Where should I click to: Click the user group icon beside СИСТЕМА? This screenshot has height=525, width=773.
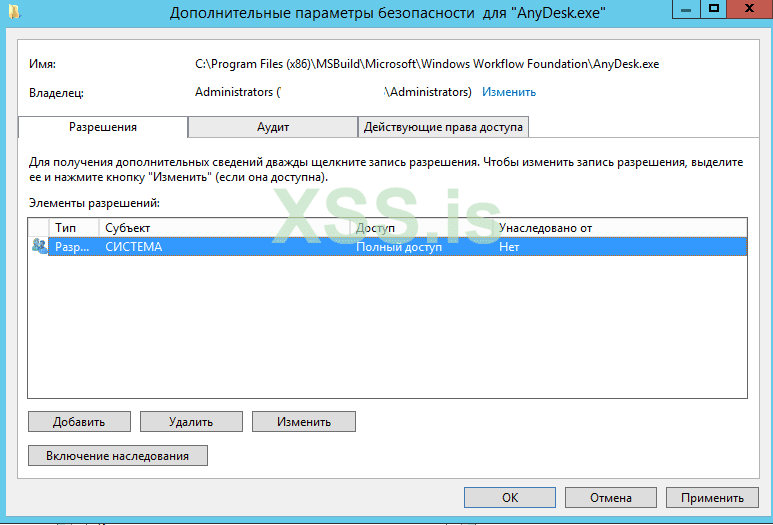click(39, 246)
